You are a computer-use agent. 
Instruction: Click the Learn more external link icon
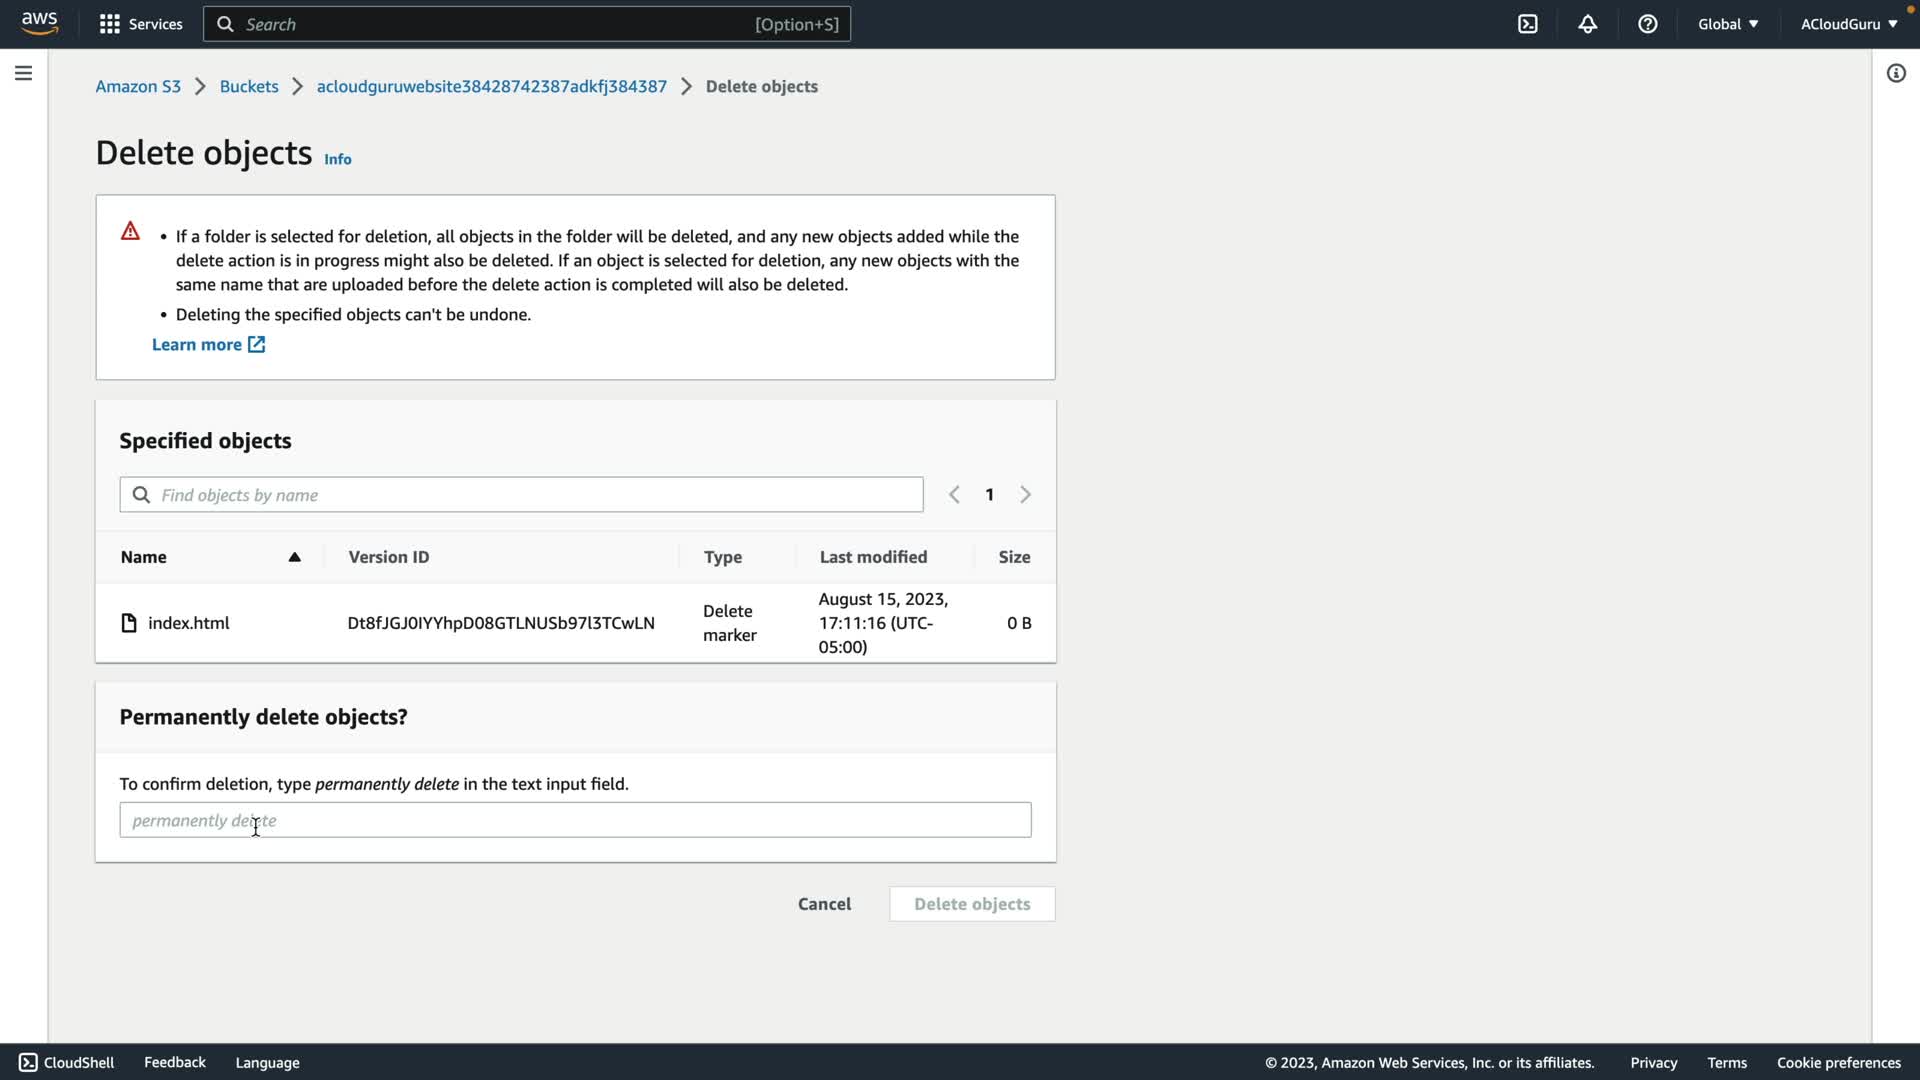pos(257,344)
